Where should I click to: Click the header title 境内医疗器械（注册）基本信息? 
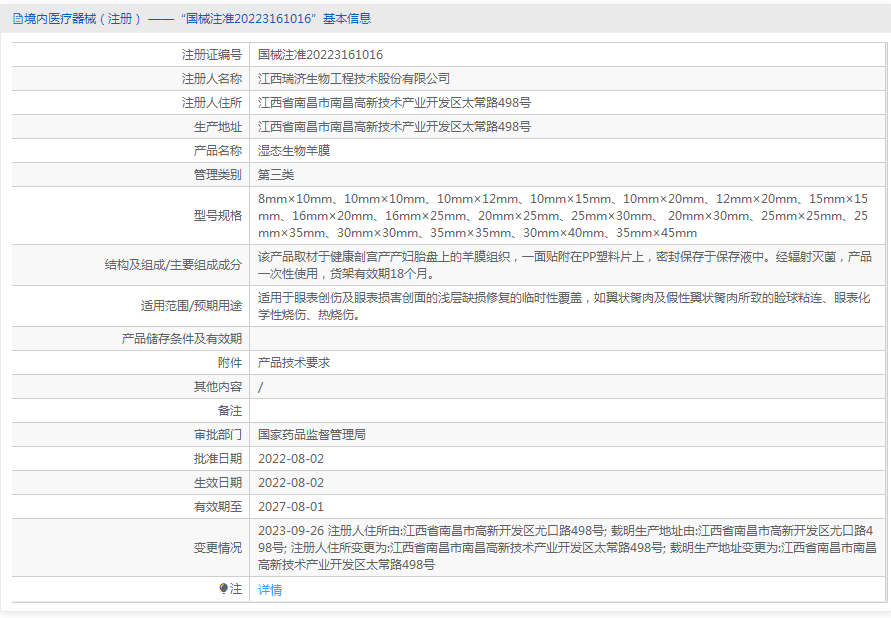[x=197, y=19]
